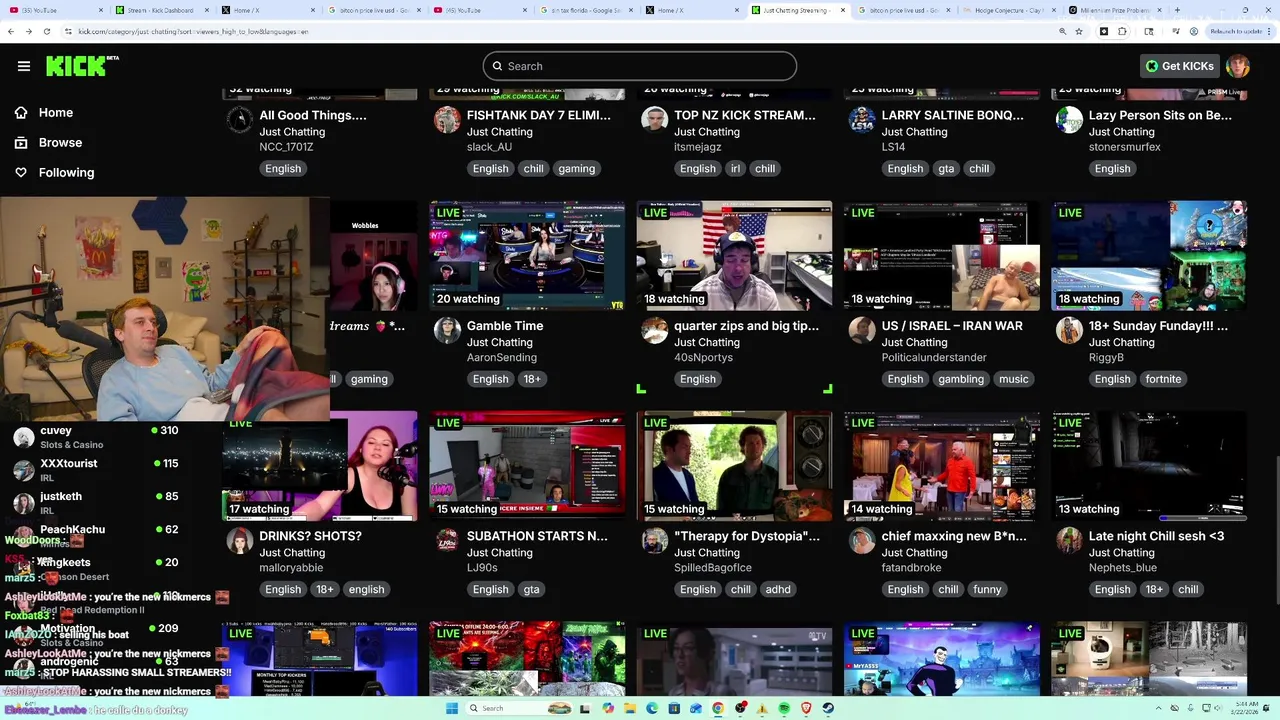The image size is (1280, 720).
Task: Click the fortnite tag under RiggyB
Action: tap(1163, 379)
